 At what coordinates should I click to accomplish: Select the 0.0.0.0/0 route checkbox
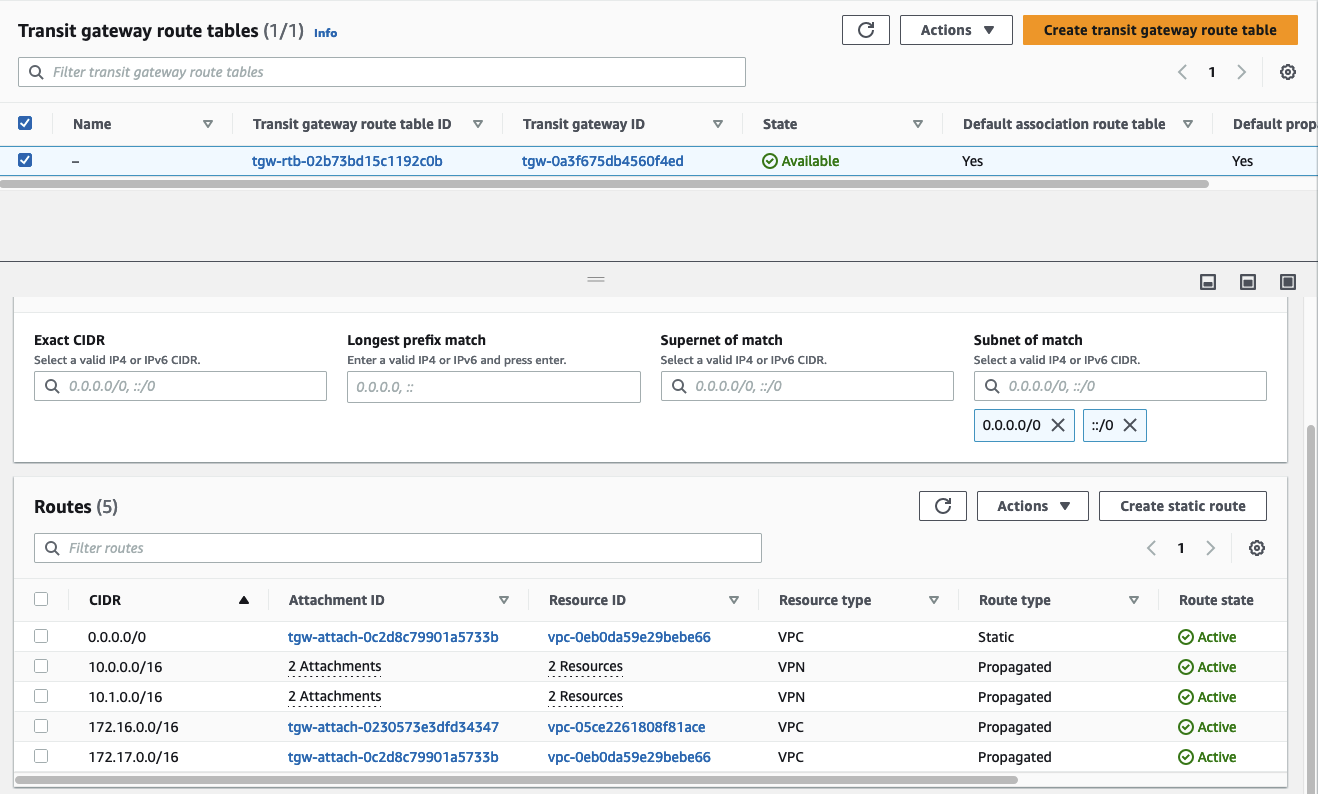(x=41, y=636)
